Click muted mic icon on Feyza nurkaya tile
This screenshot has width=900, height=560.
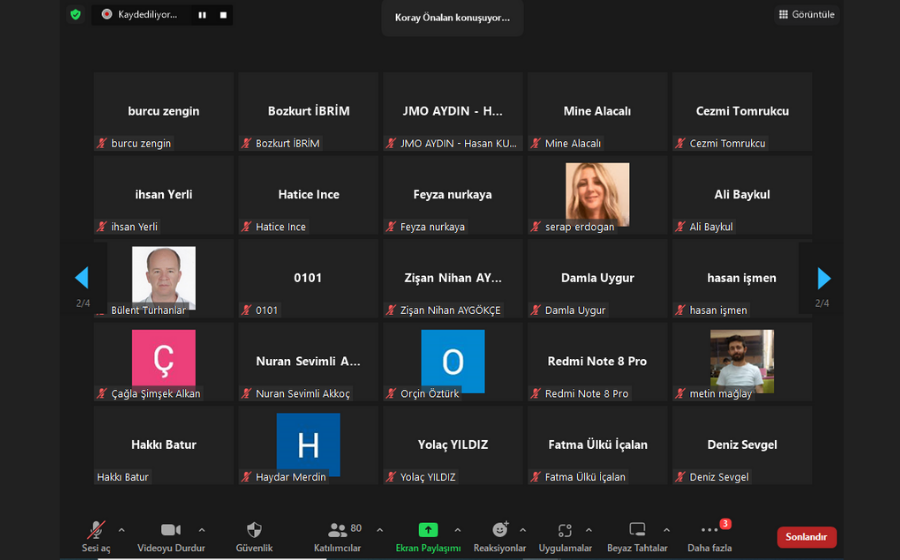pos(391,227)
